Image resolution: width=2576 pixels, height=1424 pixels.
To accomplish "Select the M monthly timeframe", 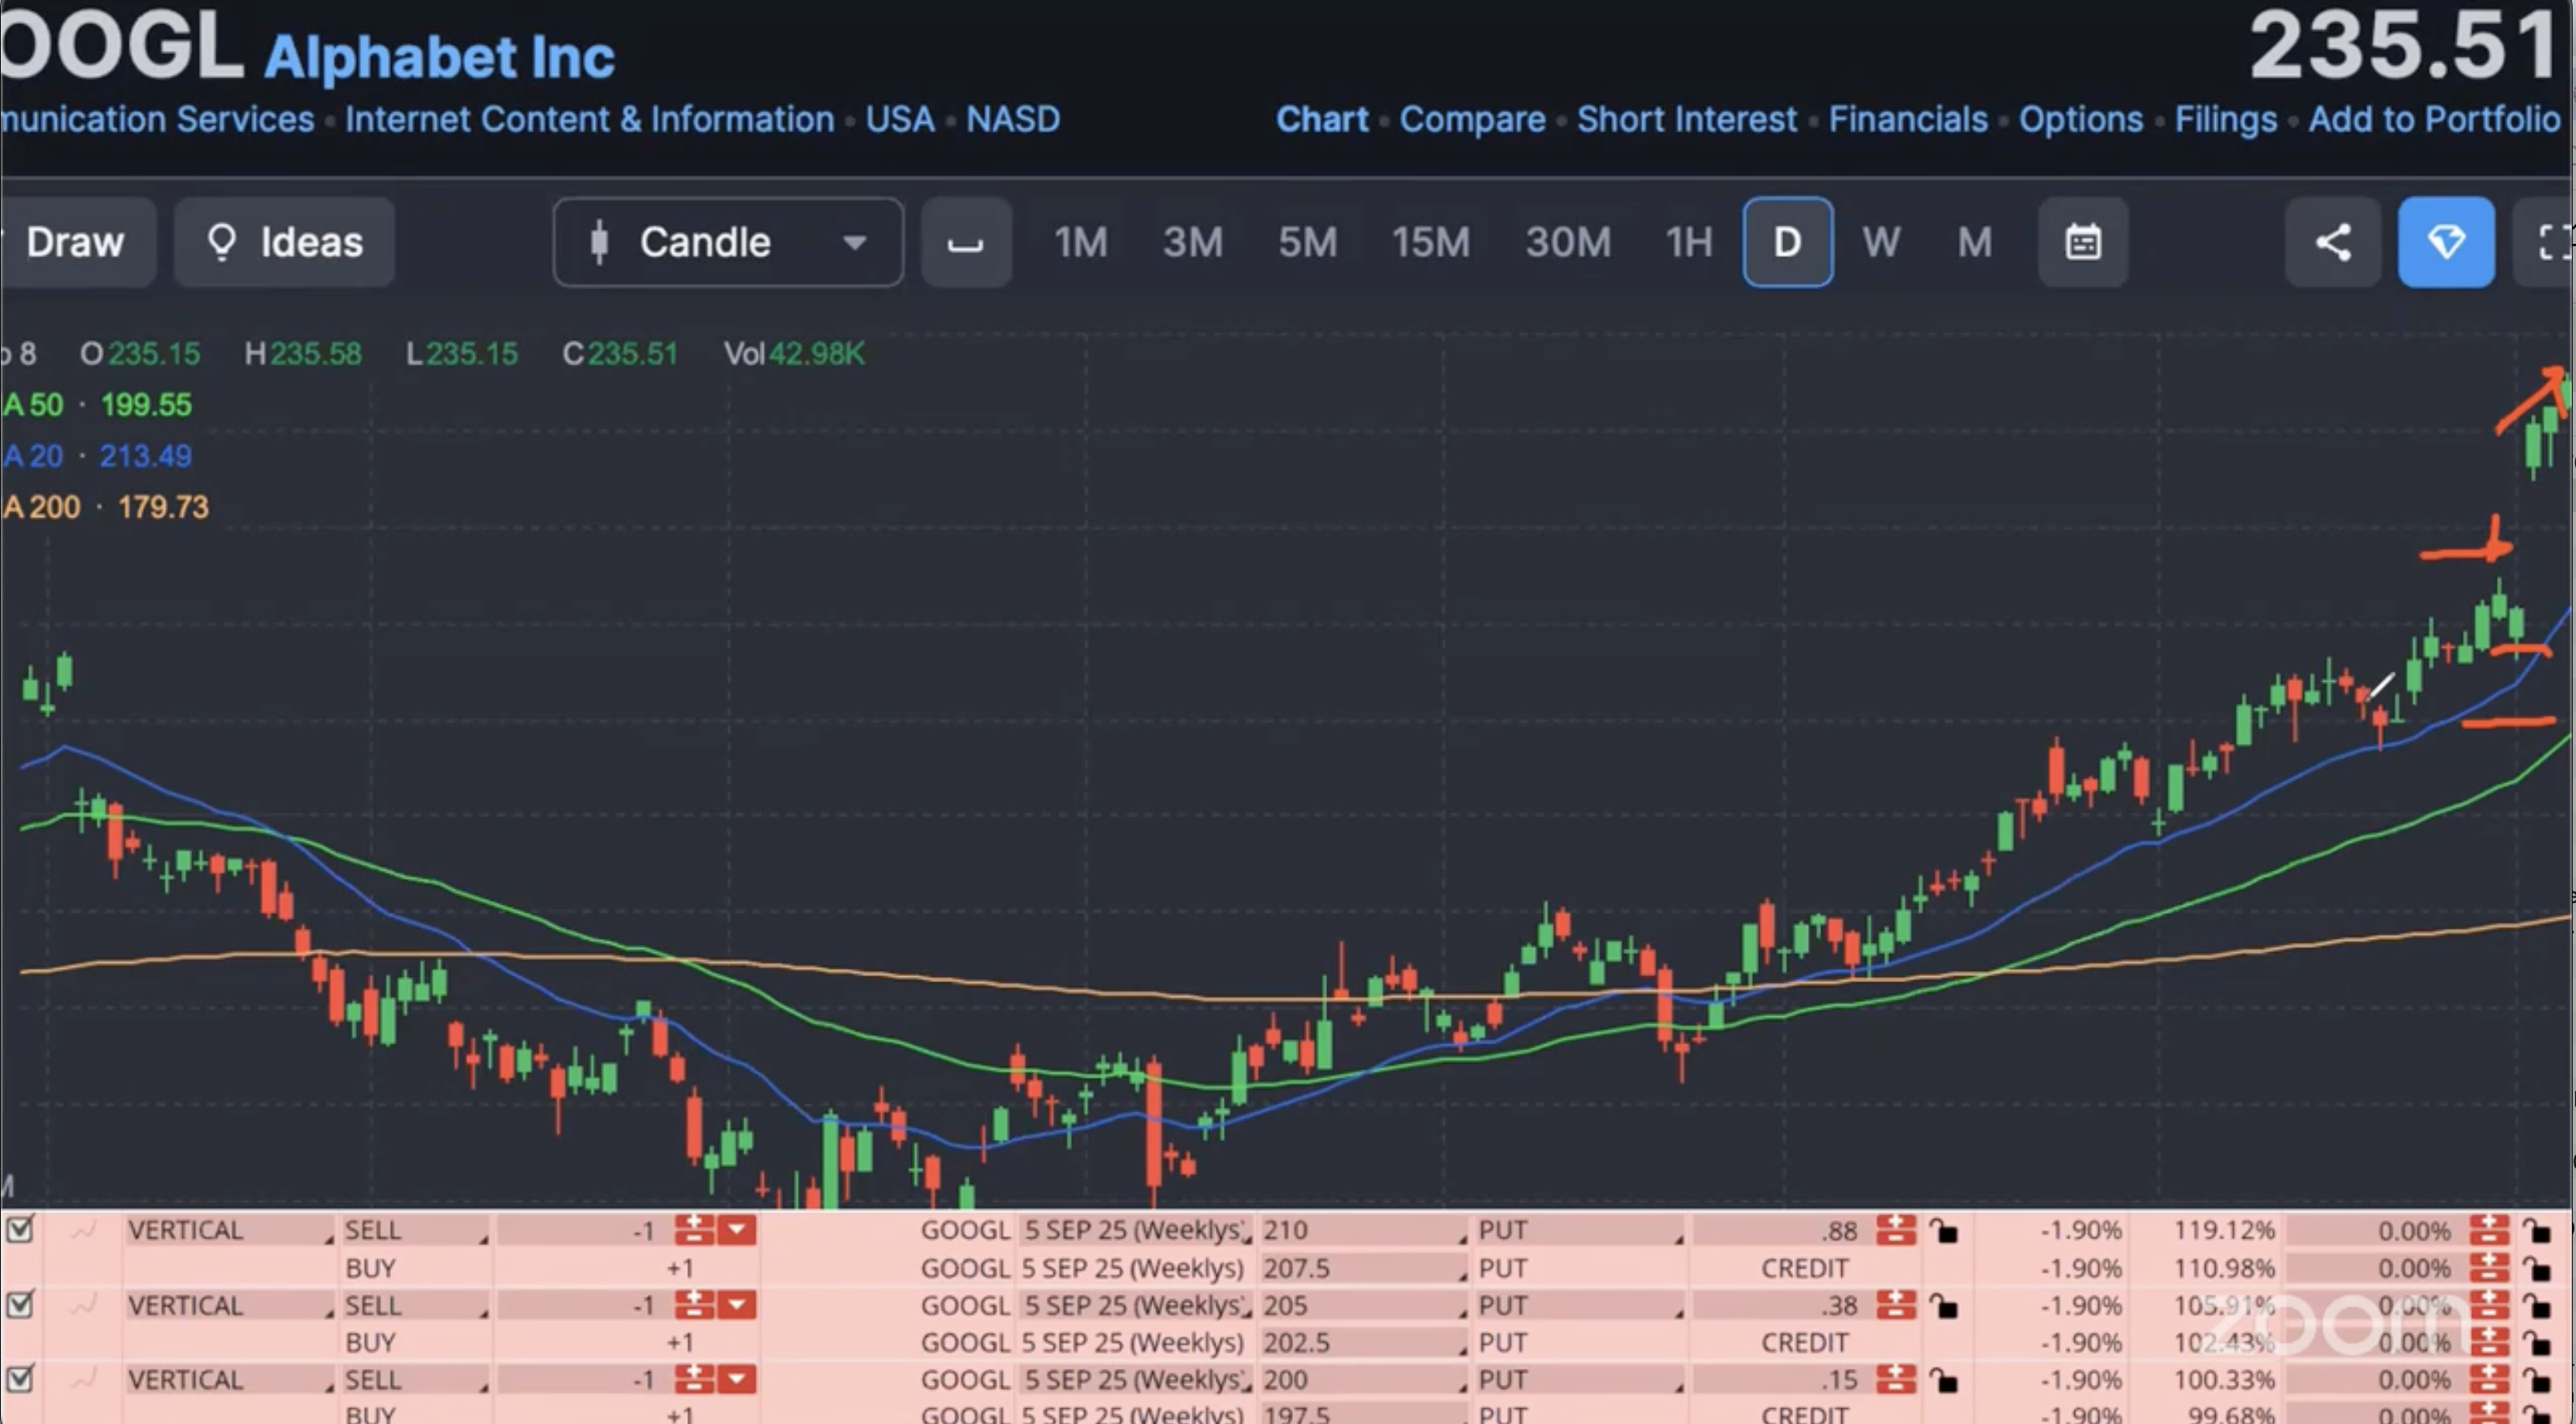I will [x=1975, y=242].
